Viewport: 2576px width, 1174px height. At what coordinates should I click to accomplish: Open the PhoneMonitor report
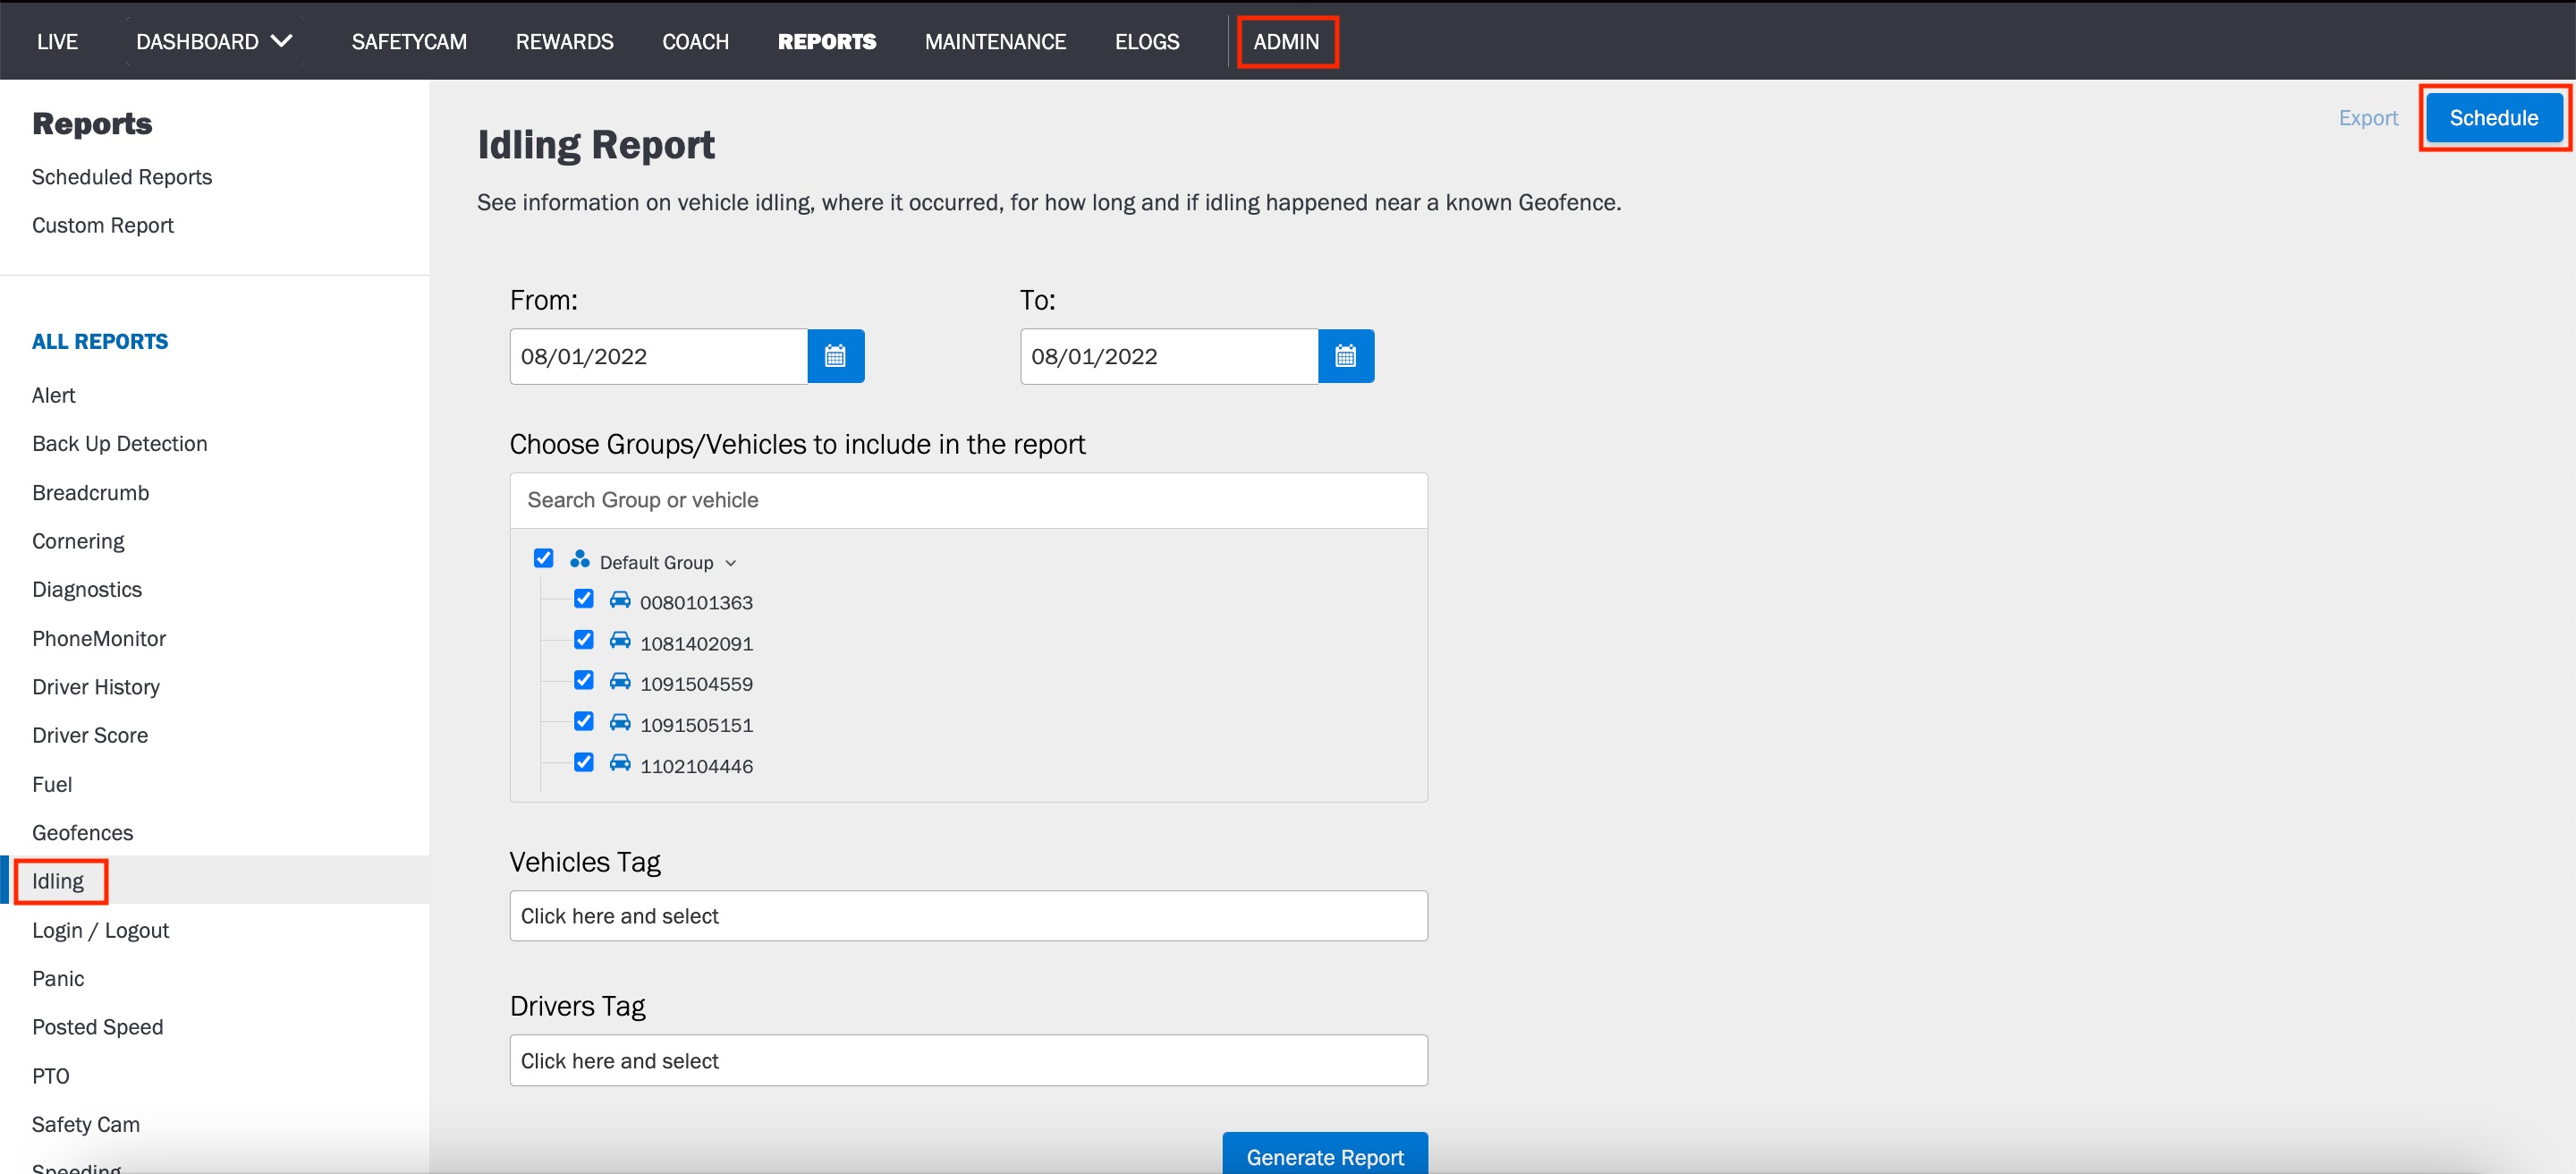click(x=99, y=638)
